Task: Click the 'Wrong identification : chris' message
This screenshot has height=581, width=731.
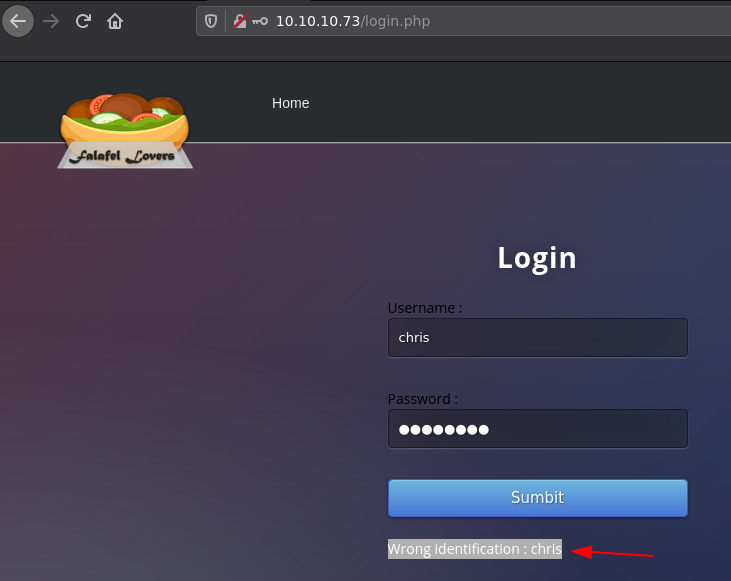Action: (475, 549)
